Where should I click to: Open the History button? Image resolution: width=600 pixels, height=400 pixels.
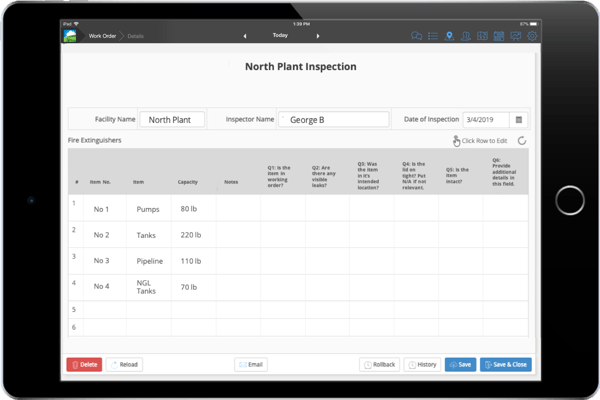421,364
